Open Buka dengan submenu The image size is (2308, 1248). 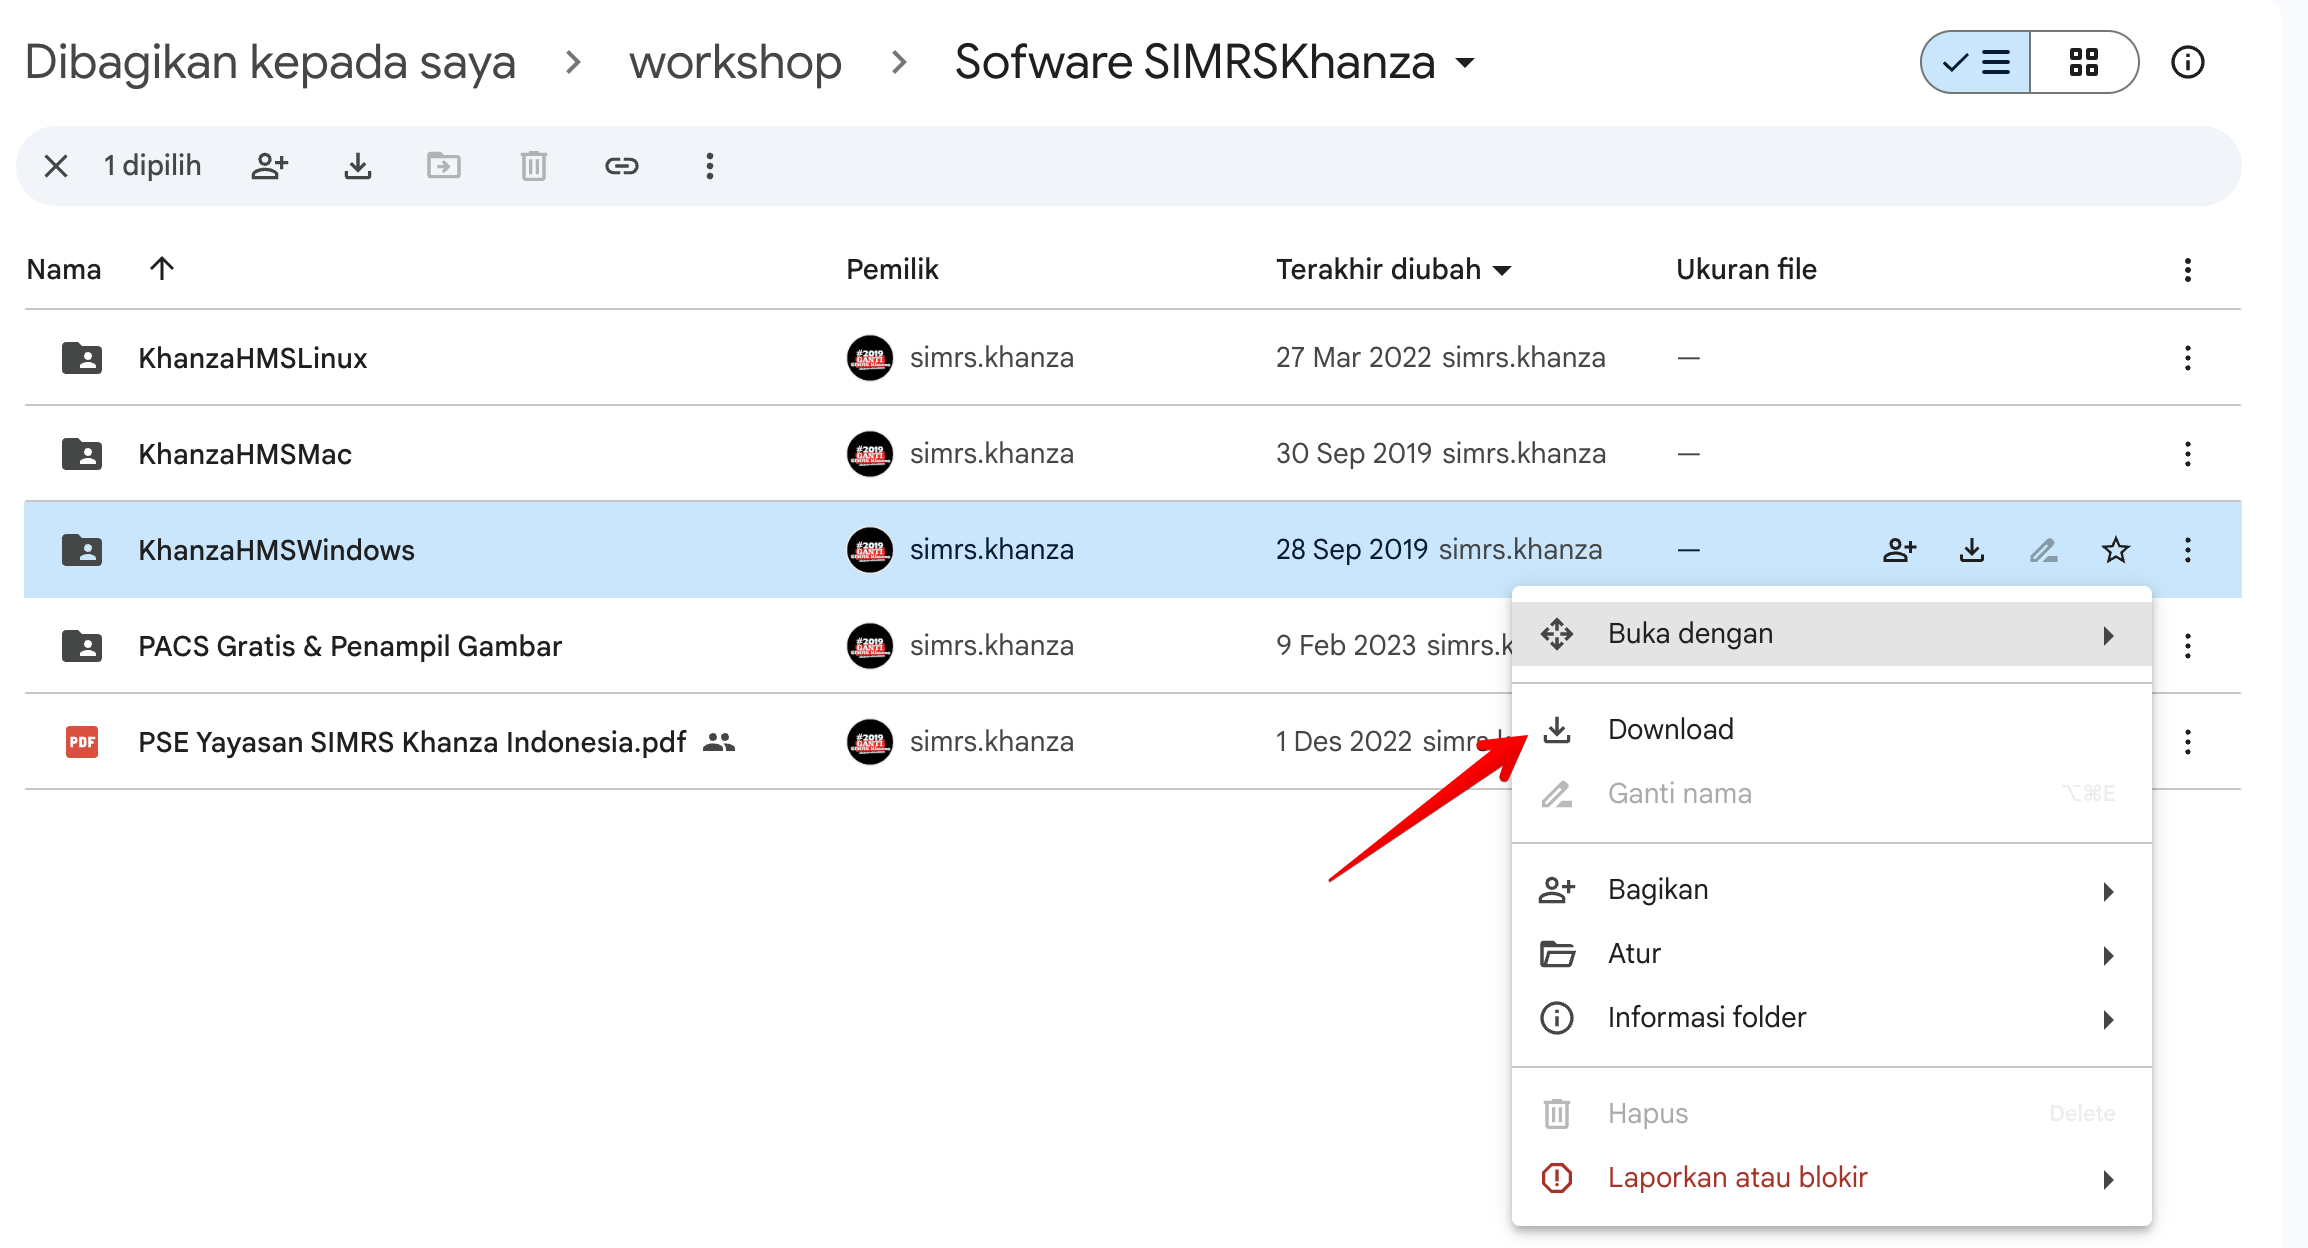1832,634
